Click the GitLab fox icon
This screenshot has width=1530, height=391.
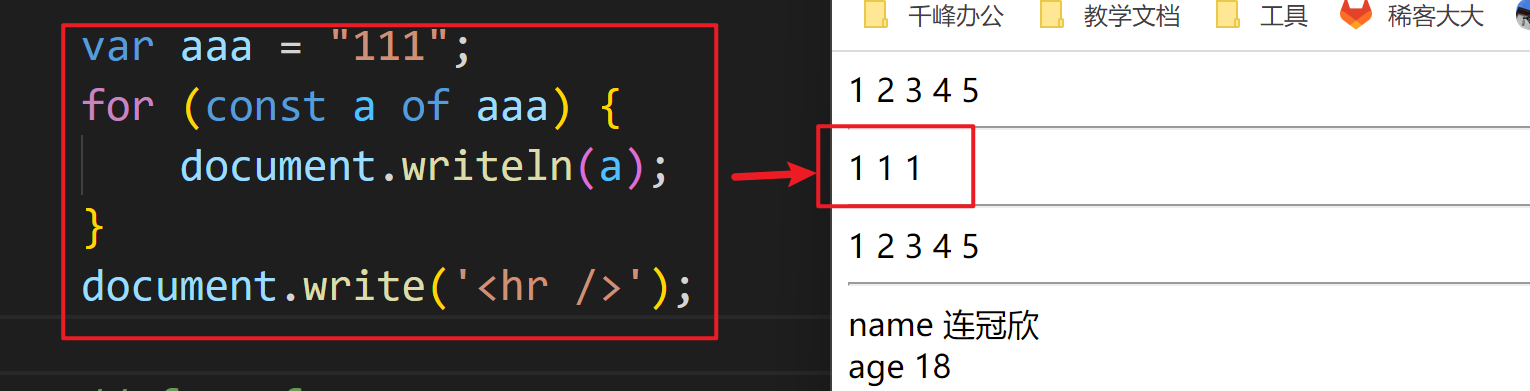pos(1356,15)
